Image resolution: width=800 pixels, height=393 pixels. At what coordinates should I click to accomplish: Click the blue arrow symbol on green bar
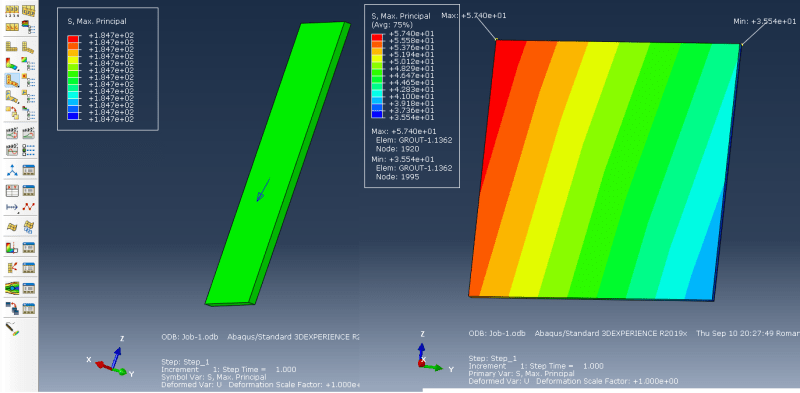(x=263, y=190)
